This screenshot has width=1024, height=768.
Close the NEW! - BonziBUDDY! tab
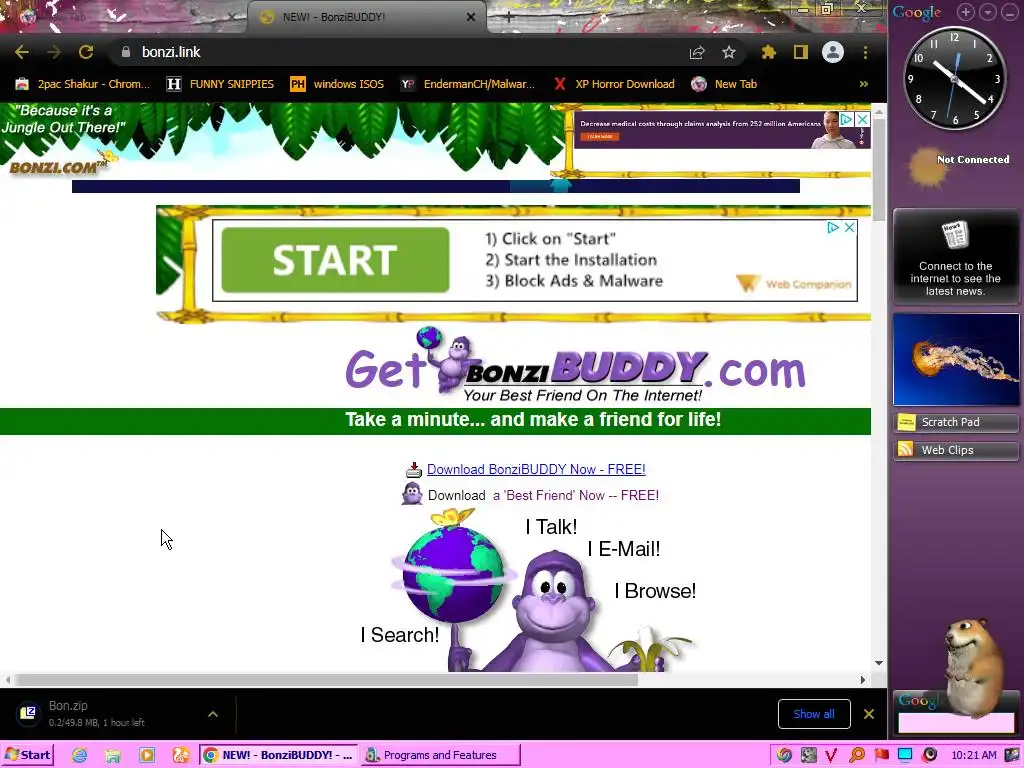471,17
